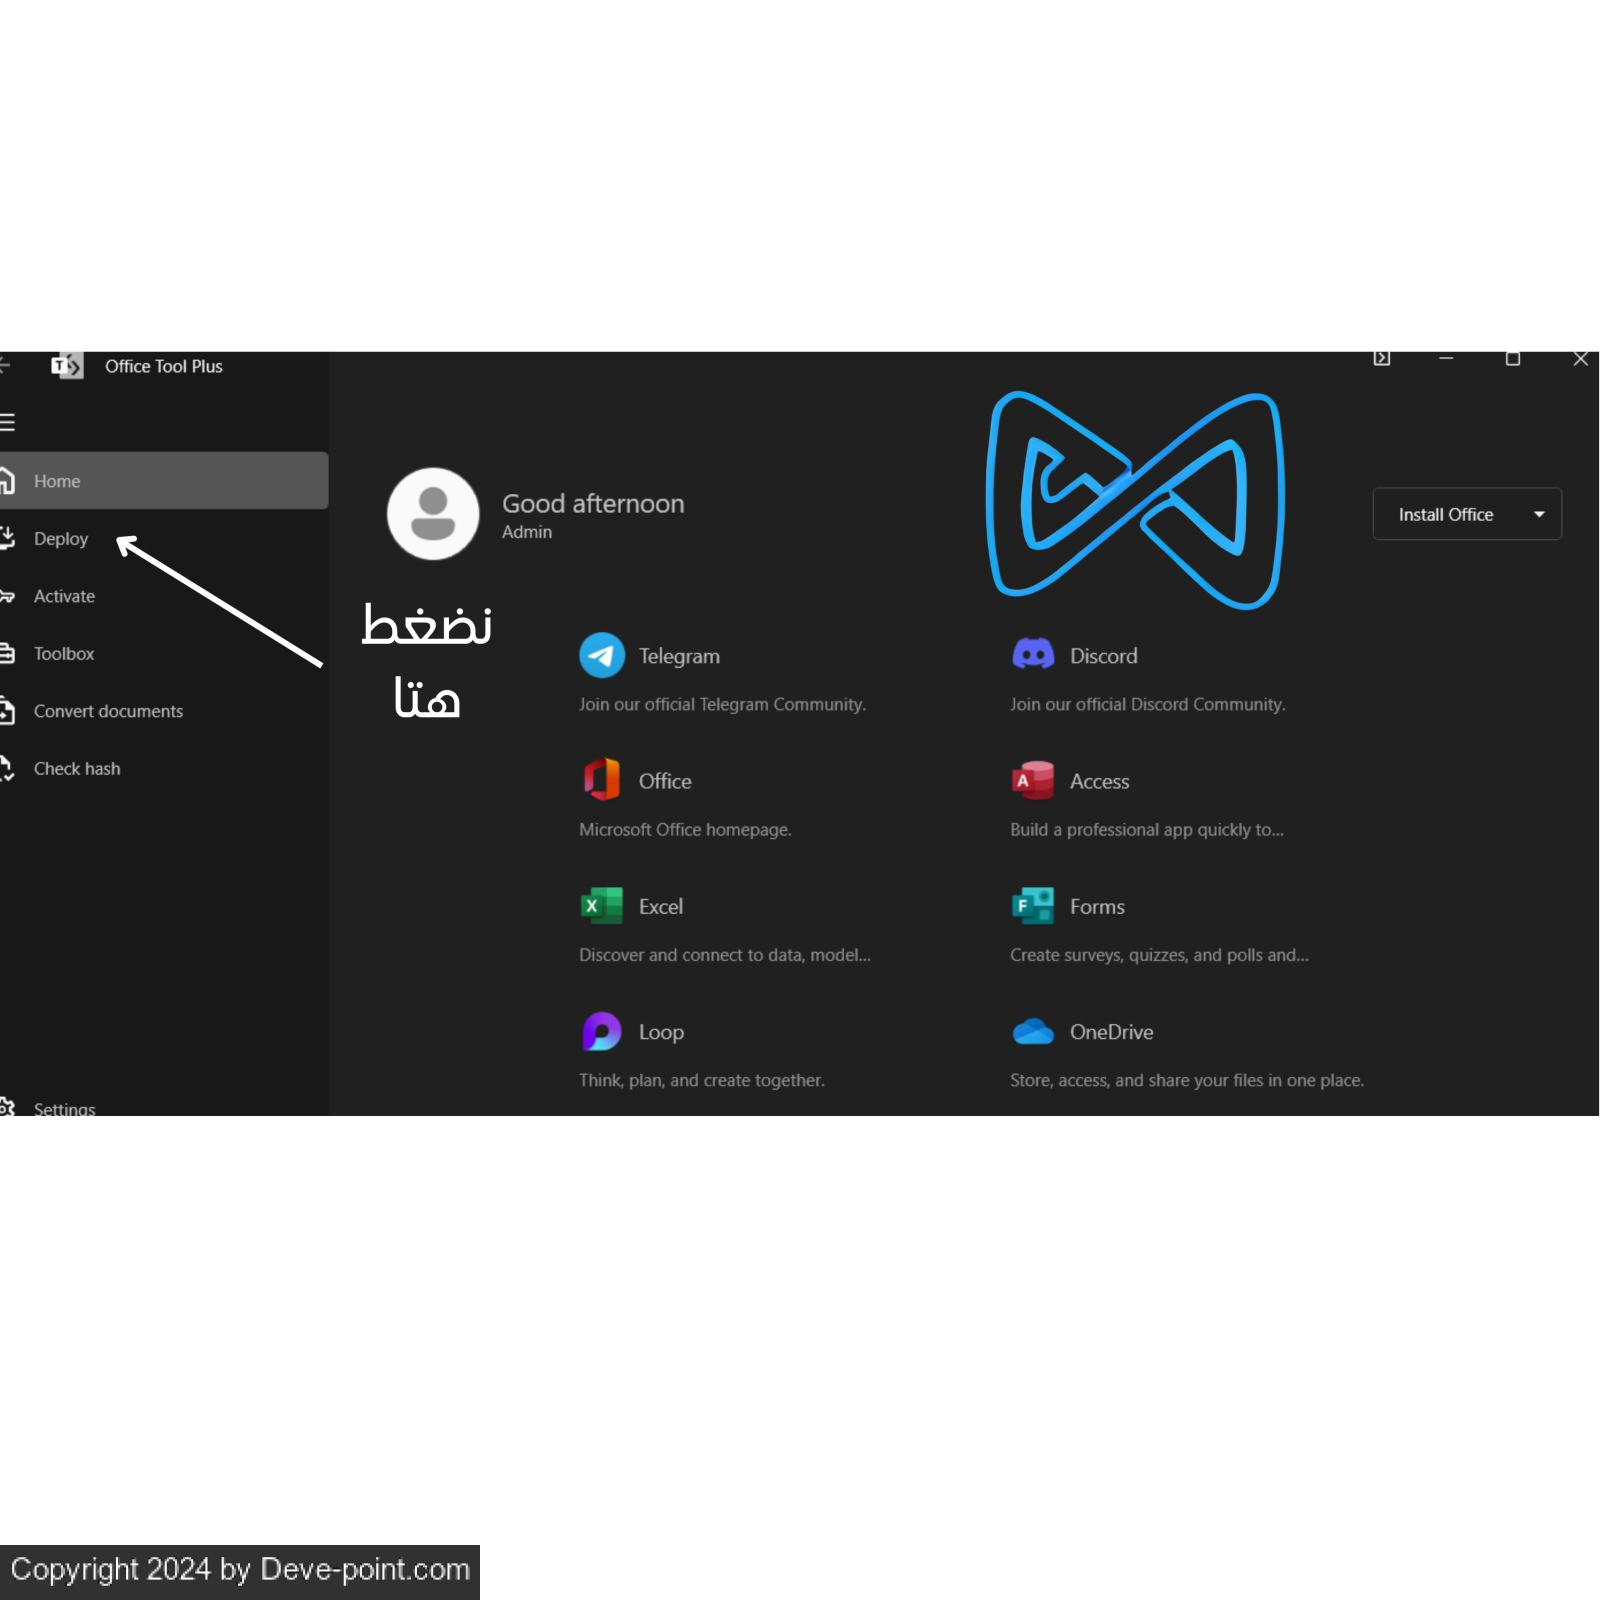The height and width of the screenshot is (1600, 1600).
Task: Toggle the hamburger navigation menu
Action: click(7, 423)
